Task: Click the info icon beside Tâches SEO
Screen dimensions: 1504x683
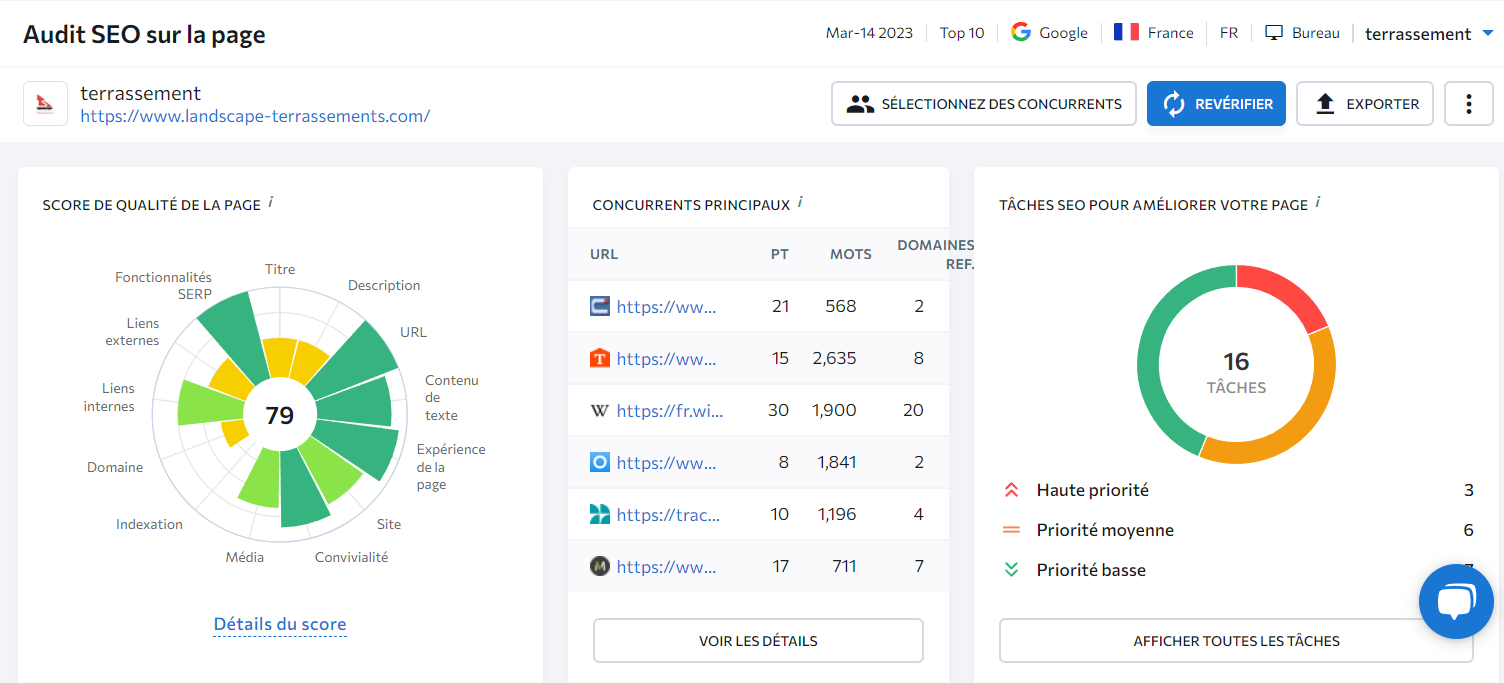Action: (1318, 203)
